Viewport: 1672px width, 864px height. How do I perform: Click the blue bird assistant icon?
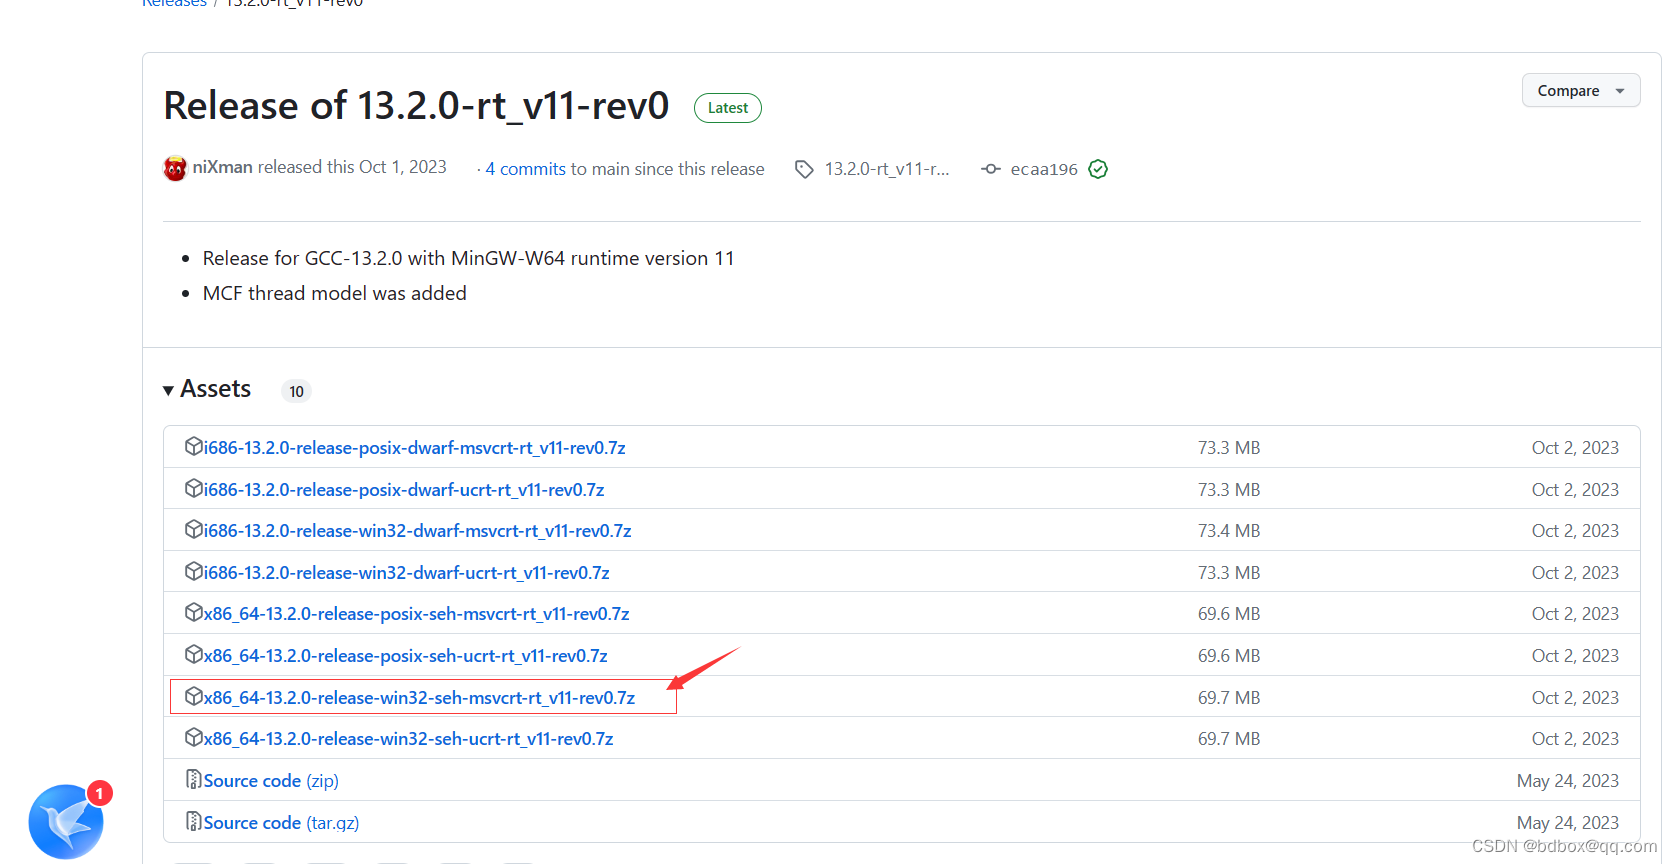pyautogui.click(x=66, y=822)
